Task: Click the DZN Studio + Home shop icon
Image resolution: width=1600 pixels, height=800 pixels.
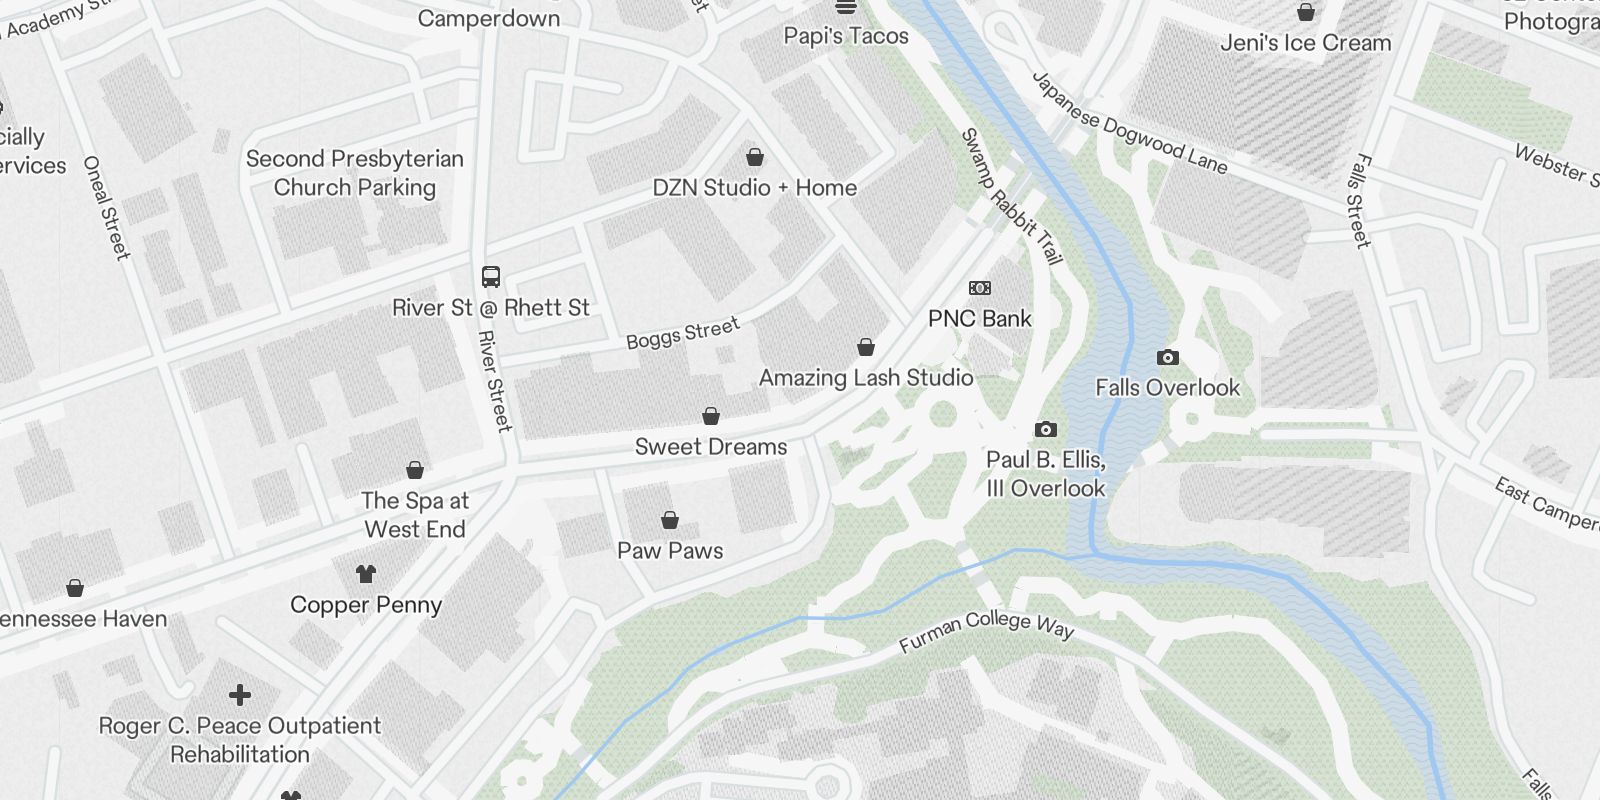Action: click(x=755, y=157)
